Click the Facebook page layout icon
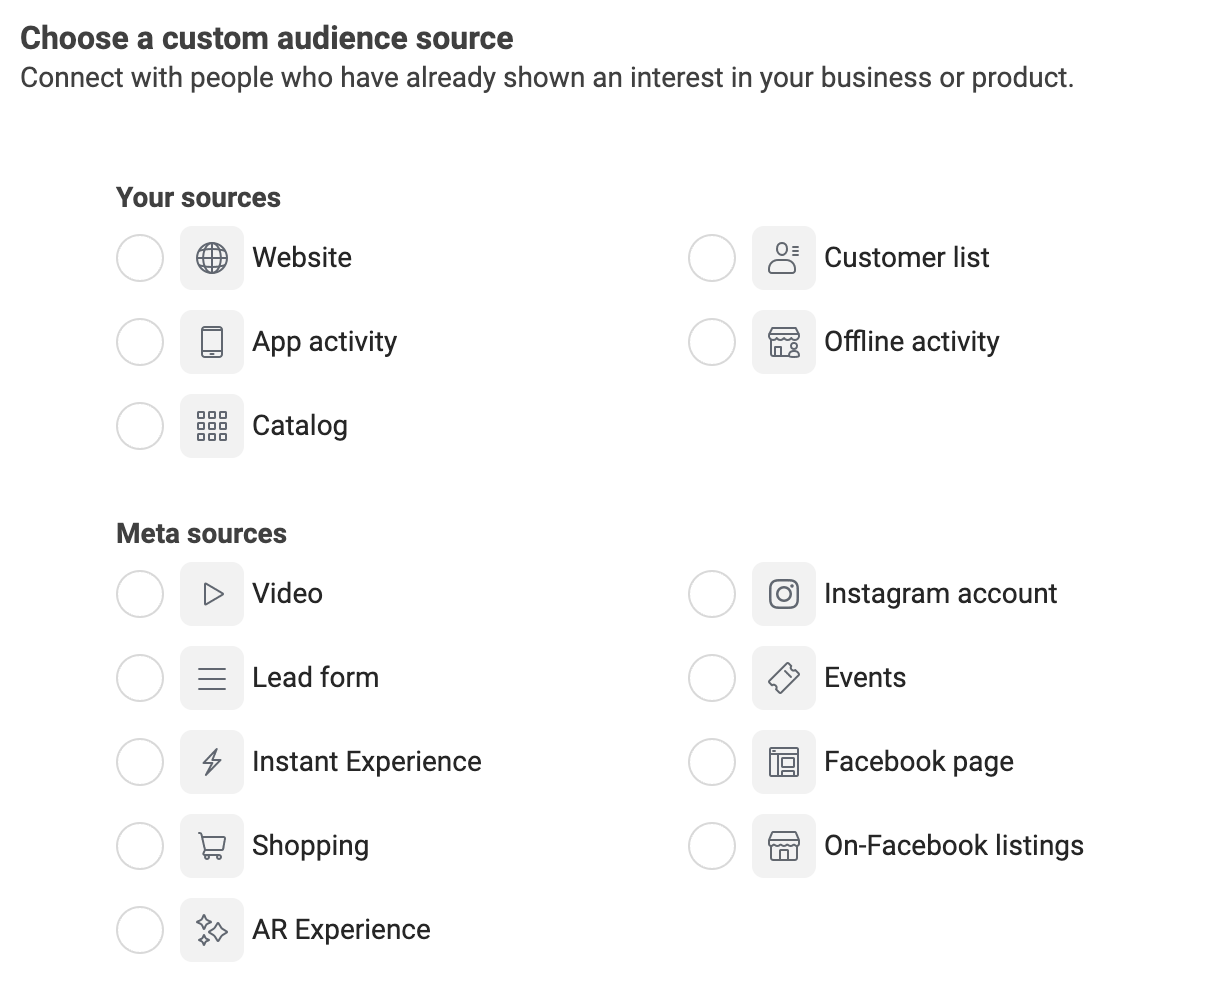This screenshot has width=1218, height=996. point(784,762)
